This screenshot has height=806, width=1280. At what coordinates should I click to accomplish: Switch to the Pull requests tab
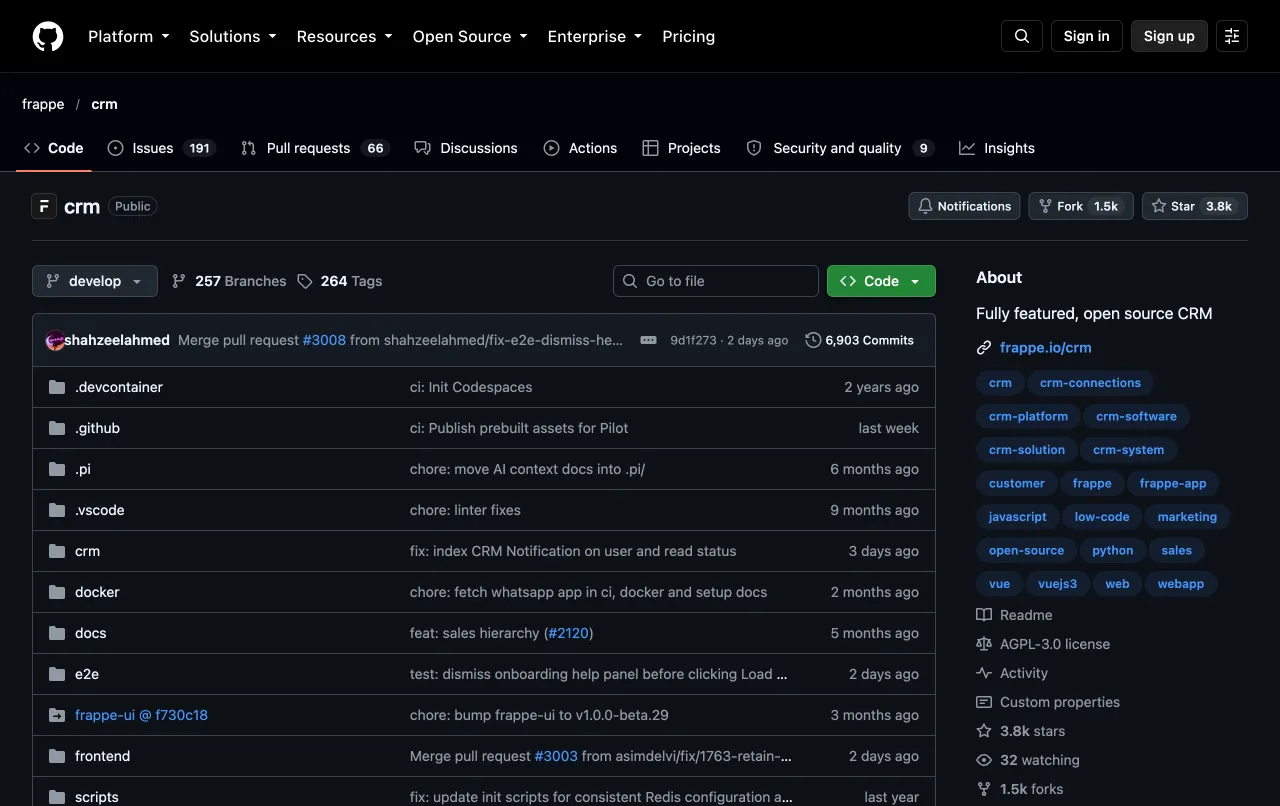point(314,148)
